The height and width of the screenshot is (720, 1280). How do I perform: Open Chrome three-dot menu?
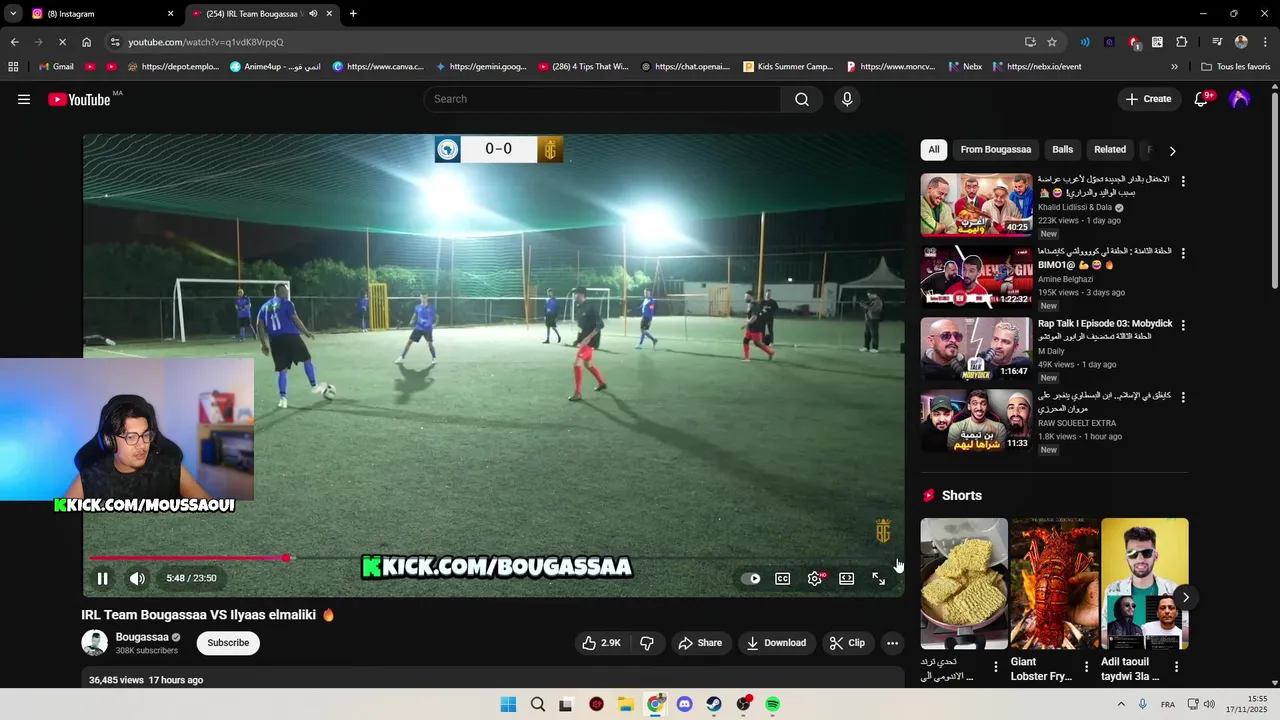point(1265,42)
